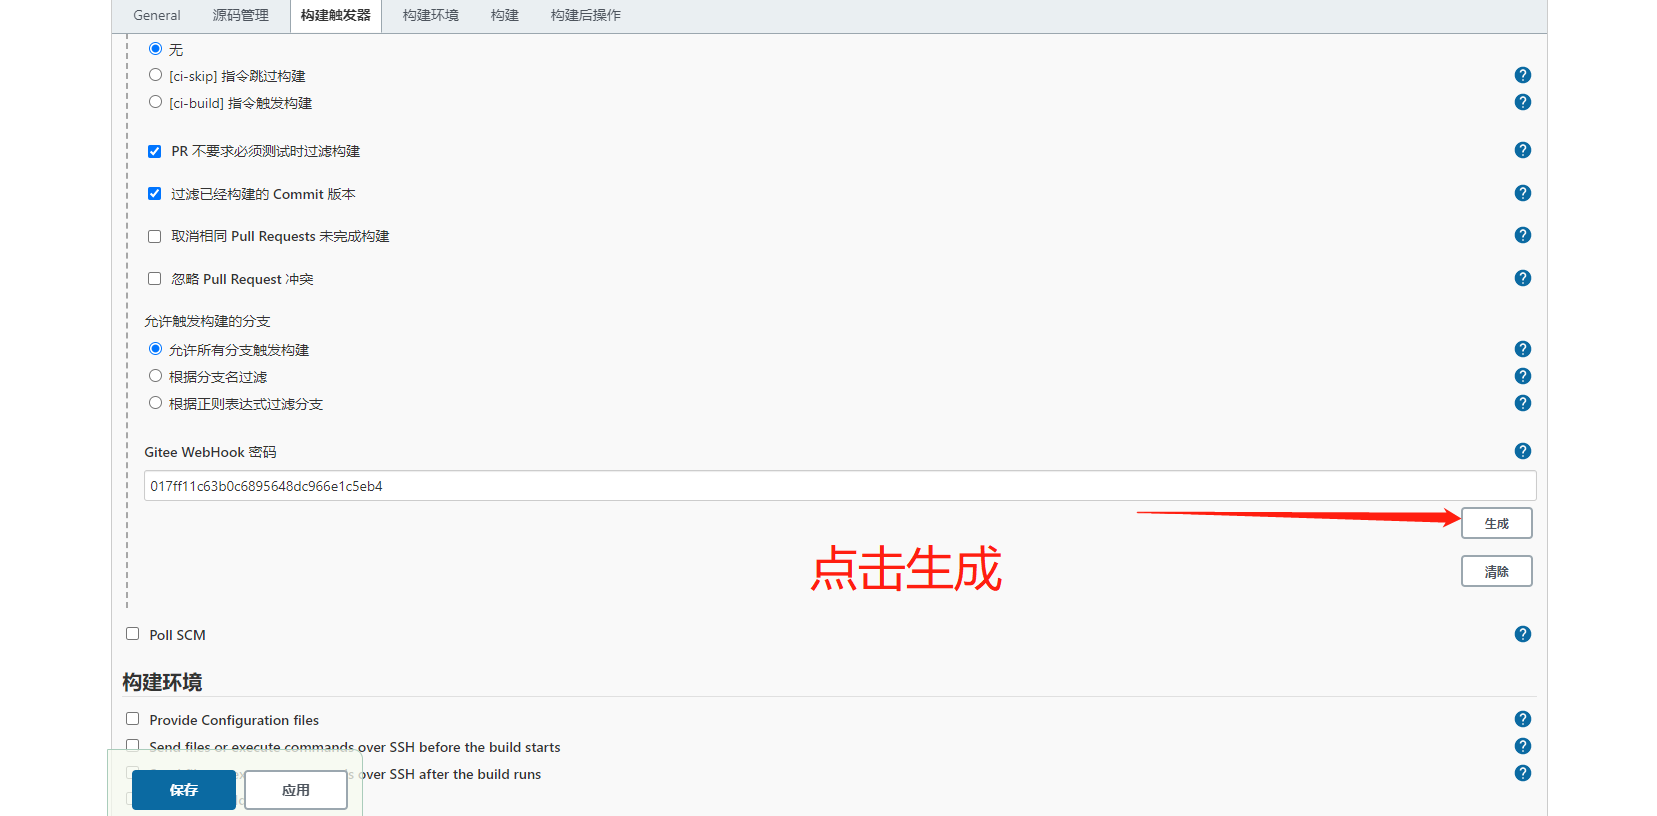Screen dimensions: 1657x816
Task: Select [ci-skip] 指令跳过构建 radio option
Action: click(x=155, y=75)
